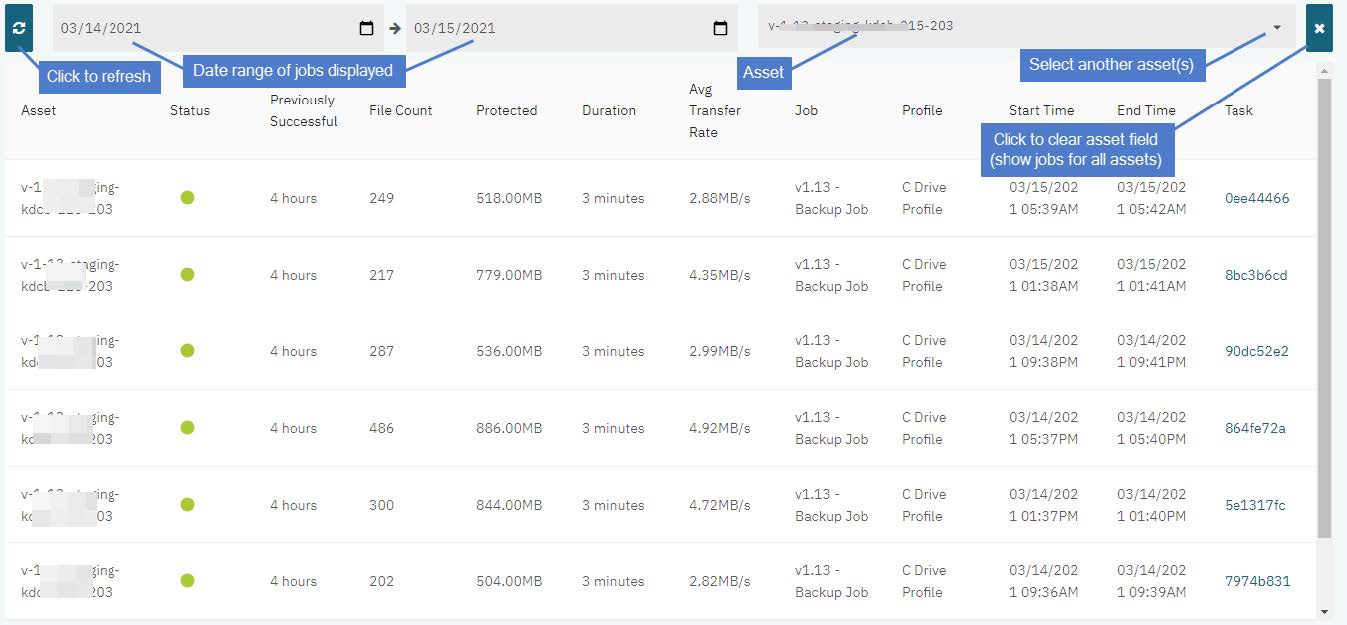Open task link 8bc3b6cd
Viewport: 1347px width, 625px height.
[x=1256, y=275]
